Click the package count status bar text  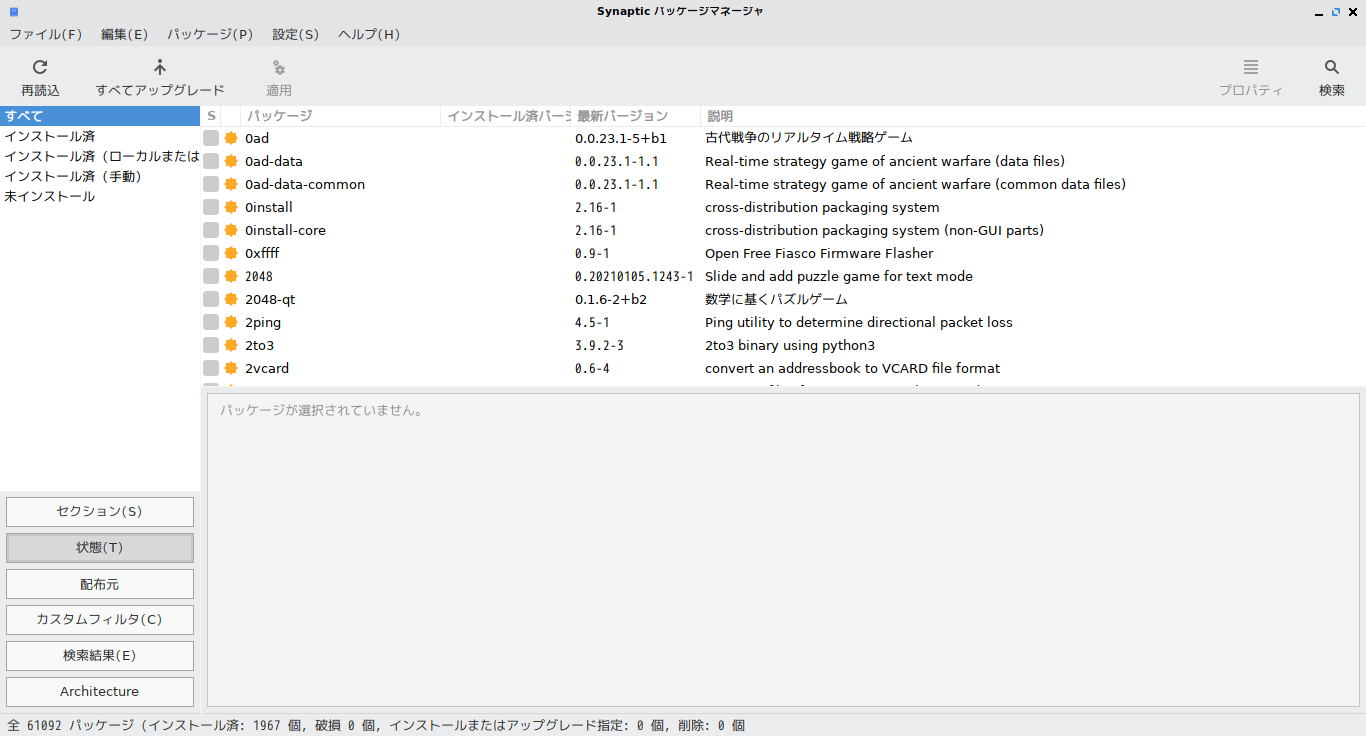pyautogui.click(x=376, y=726)
